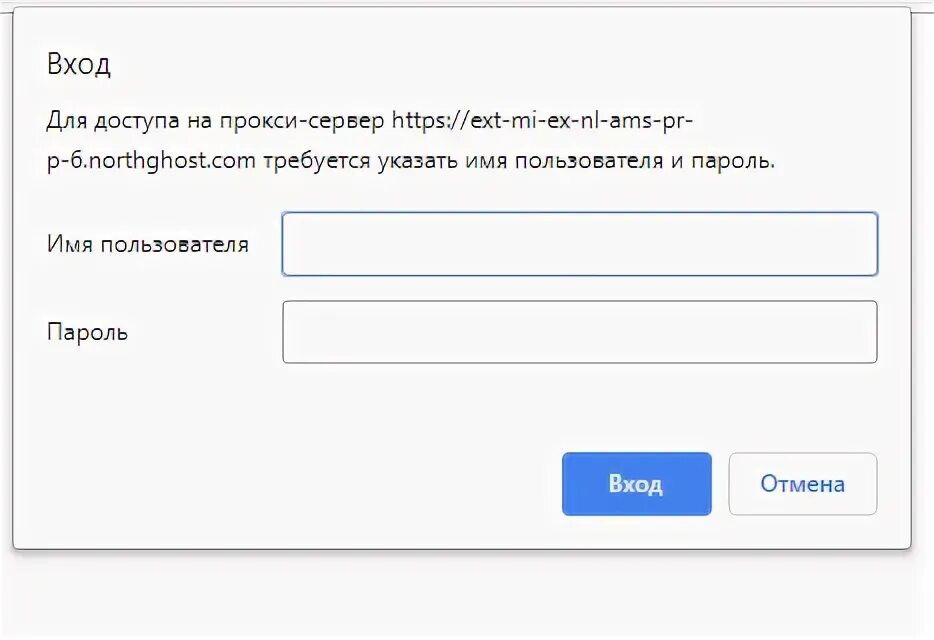Click the Имя пользователя input field
Image resolution: width=934 pixels, height=640 pixels.
579,244
